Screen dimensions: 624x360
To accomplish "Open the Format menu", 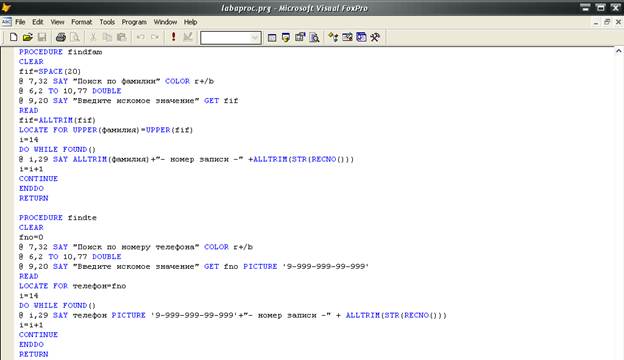I will tap(82, 22).
